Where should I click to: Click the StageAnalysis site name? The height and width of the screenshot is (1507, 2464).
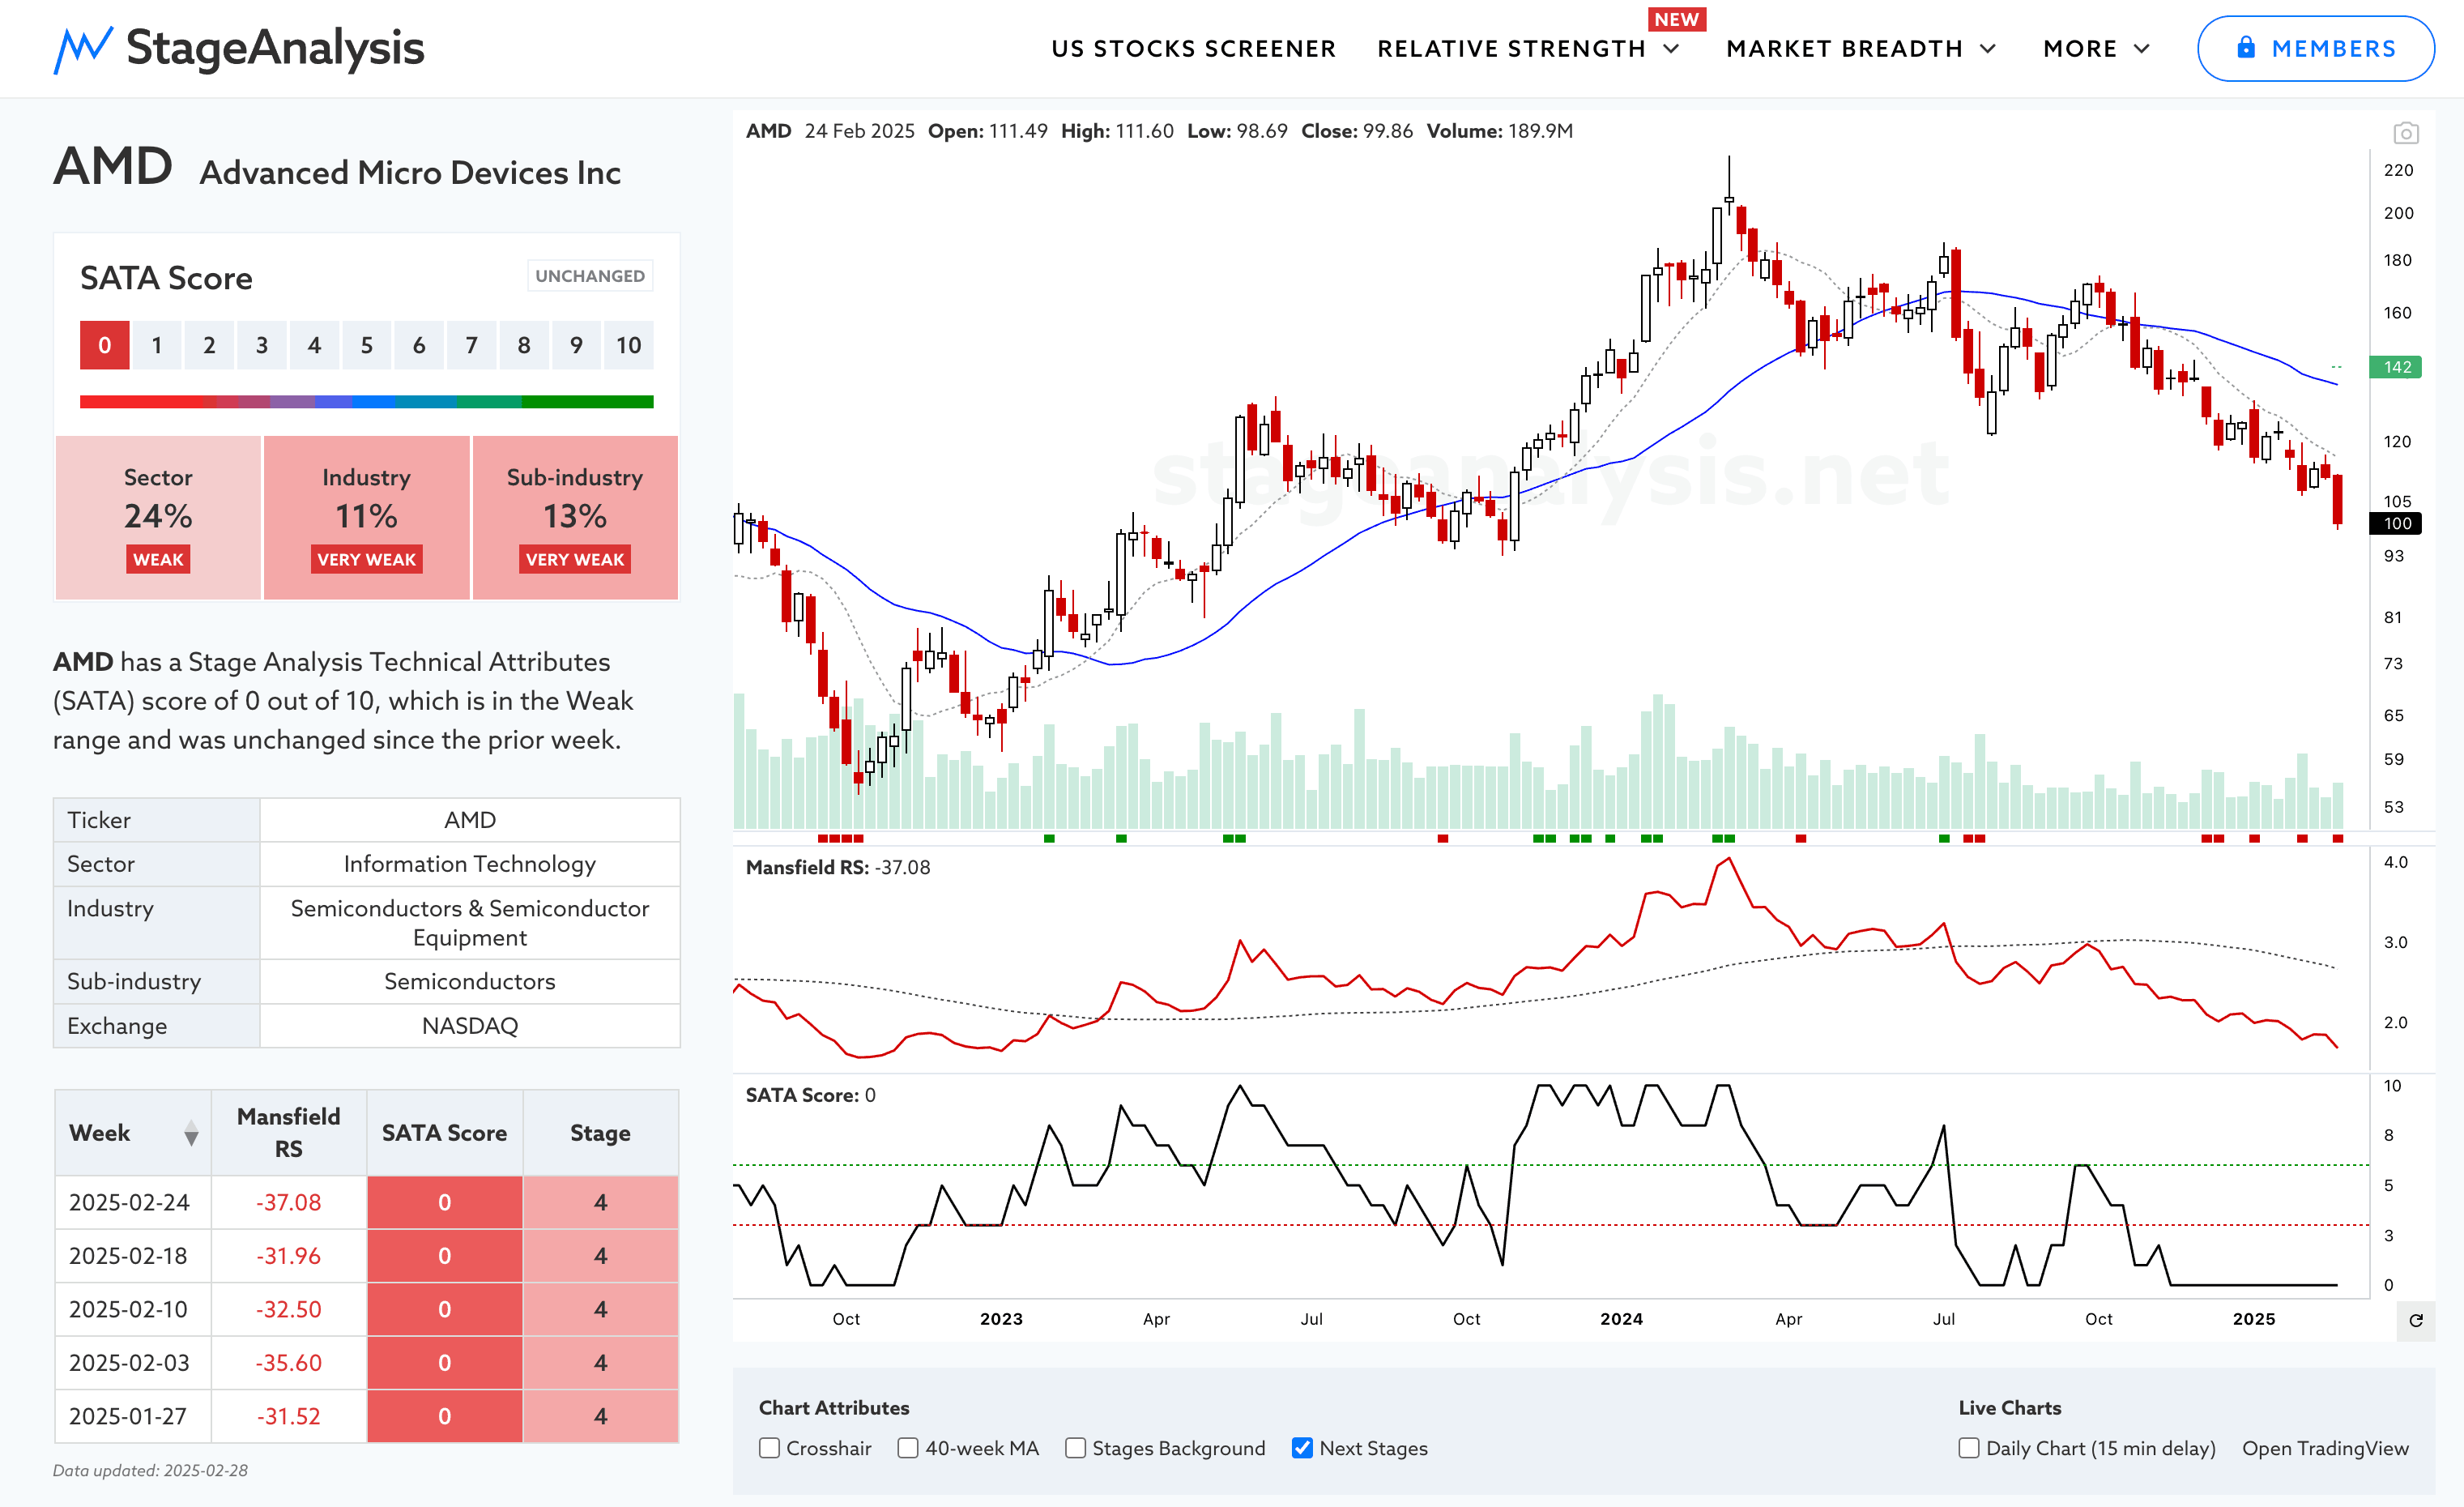click(x=275, y=48)
